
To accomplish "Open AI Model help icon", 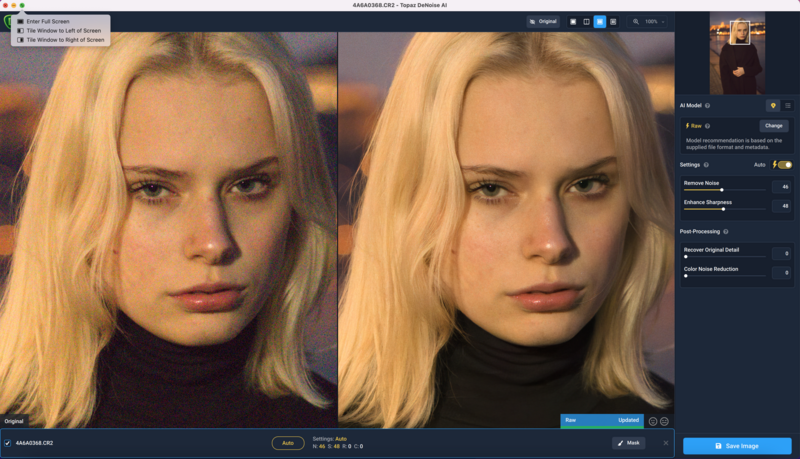I will click(707, 106).
